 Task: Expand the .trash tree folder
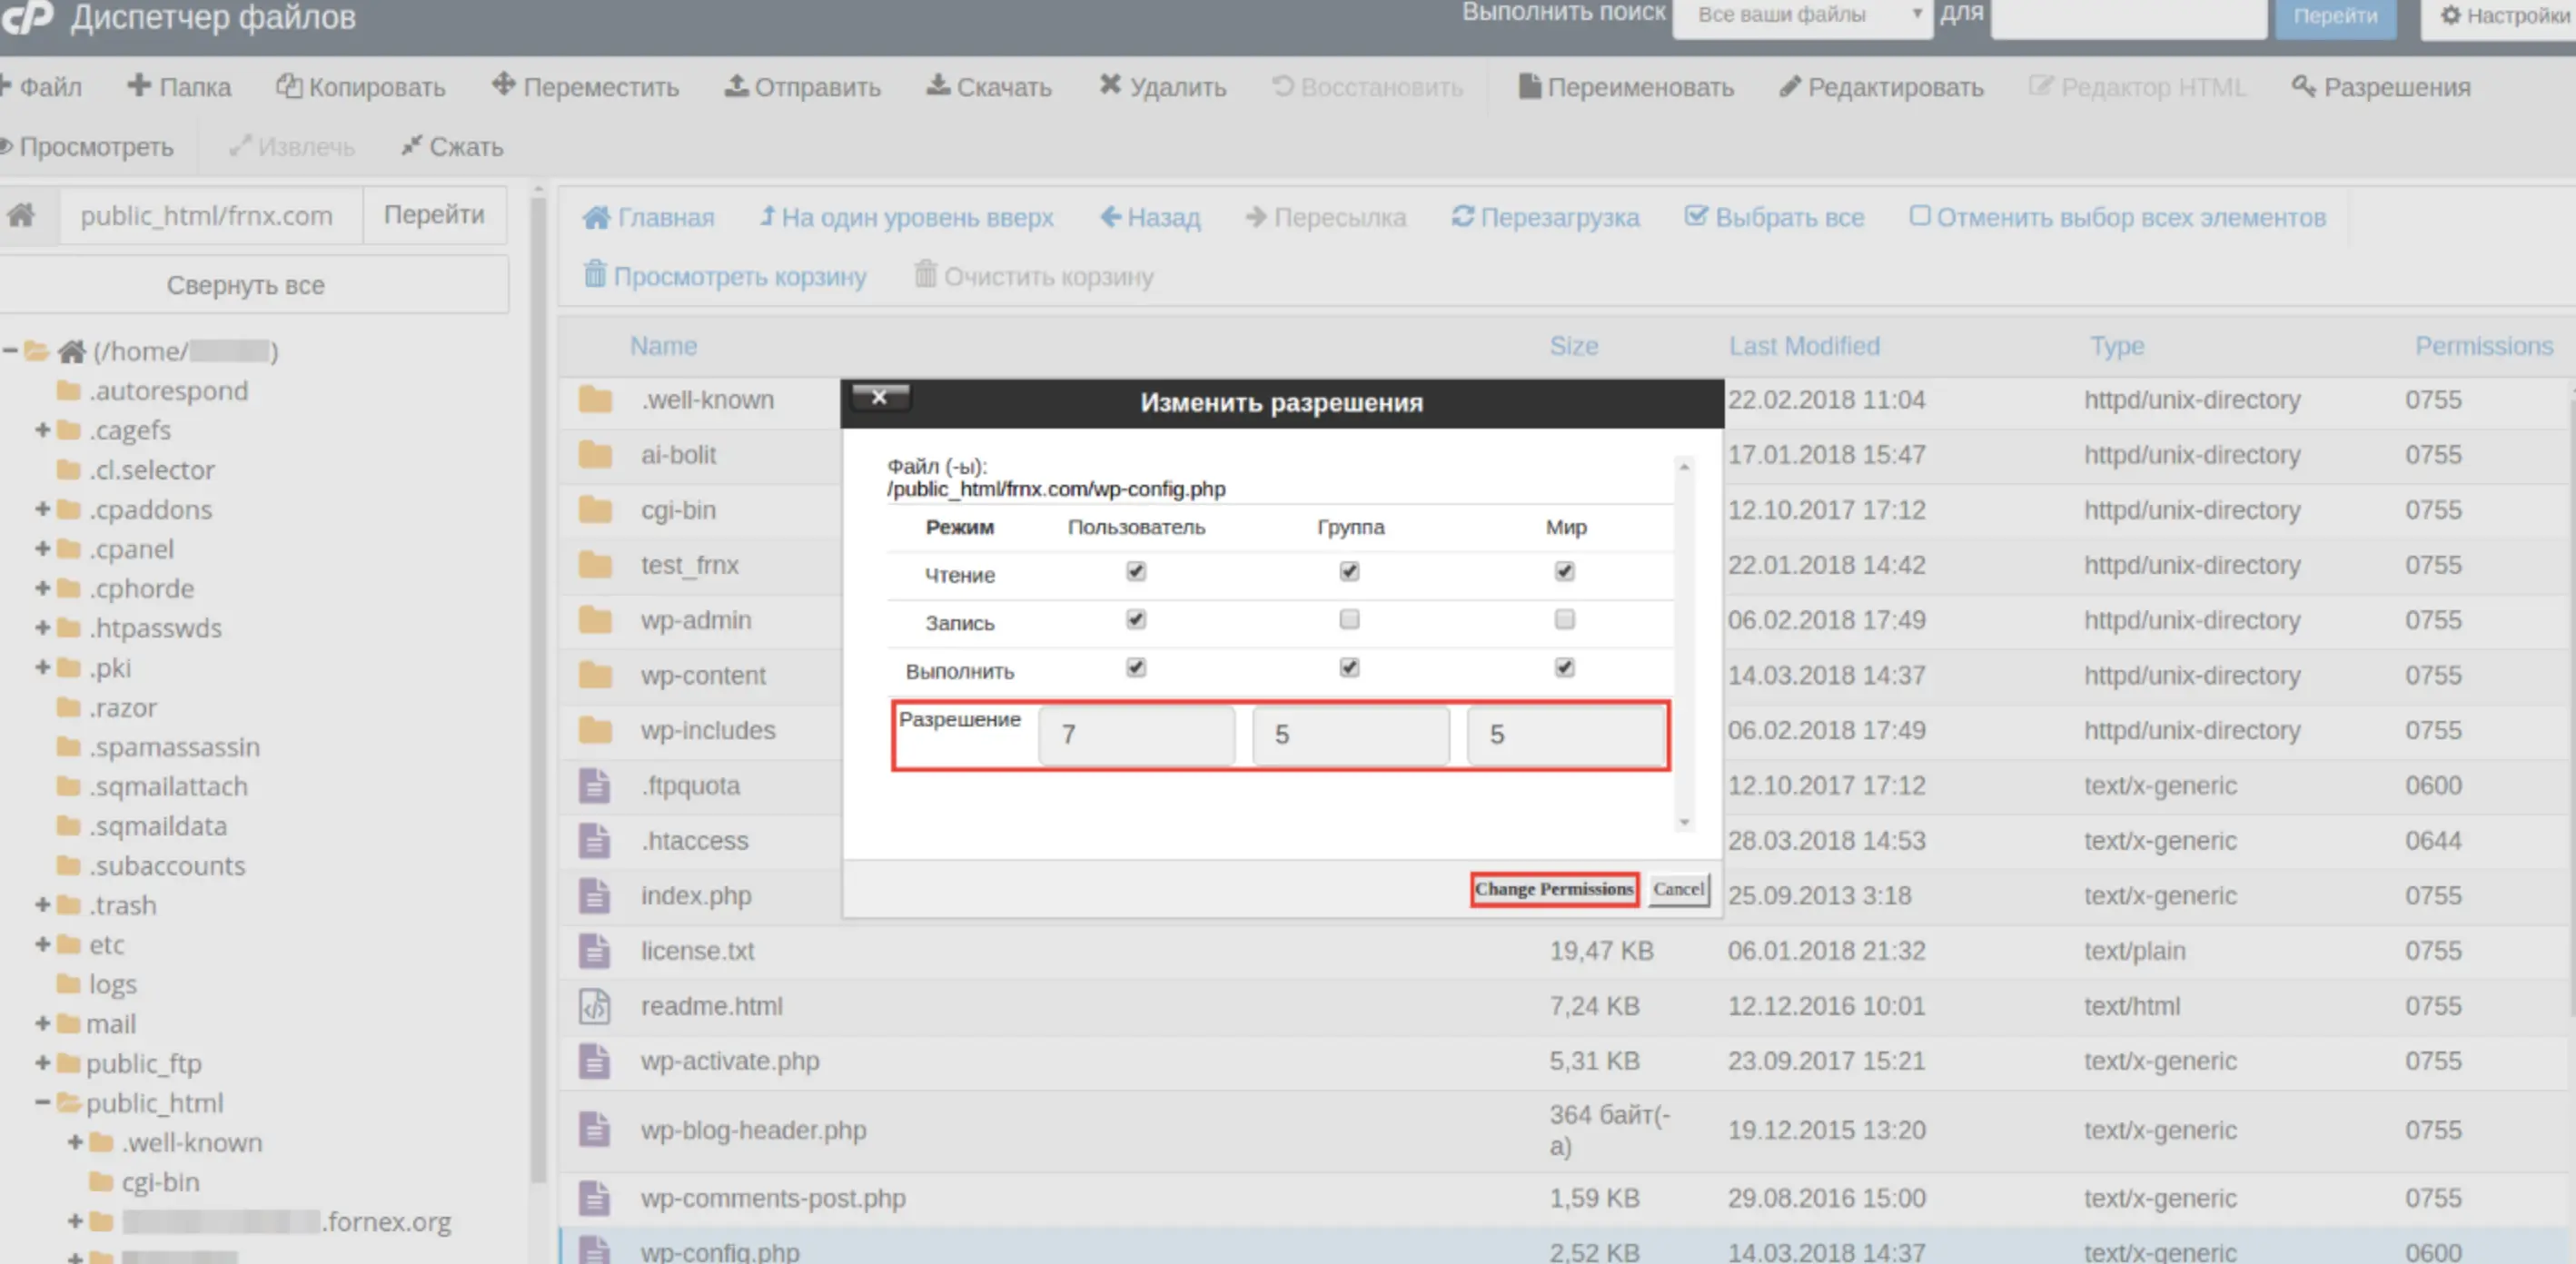(42, 904)
